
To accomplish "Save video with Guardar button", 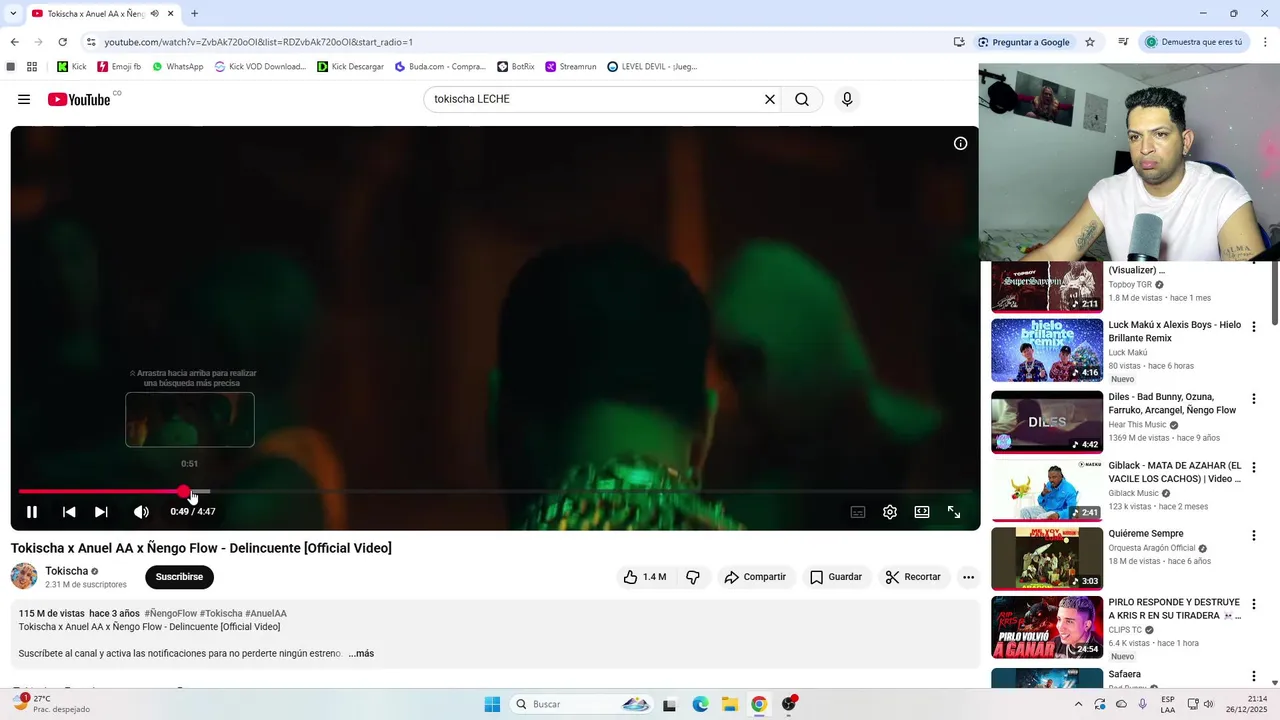I will click(836, 577).
